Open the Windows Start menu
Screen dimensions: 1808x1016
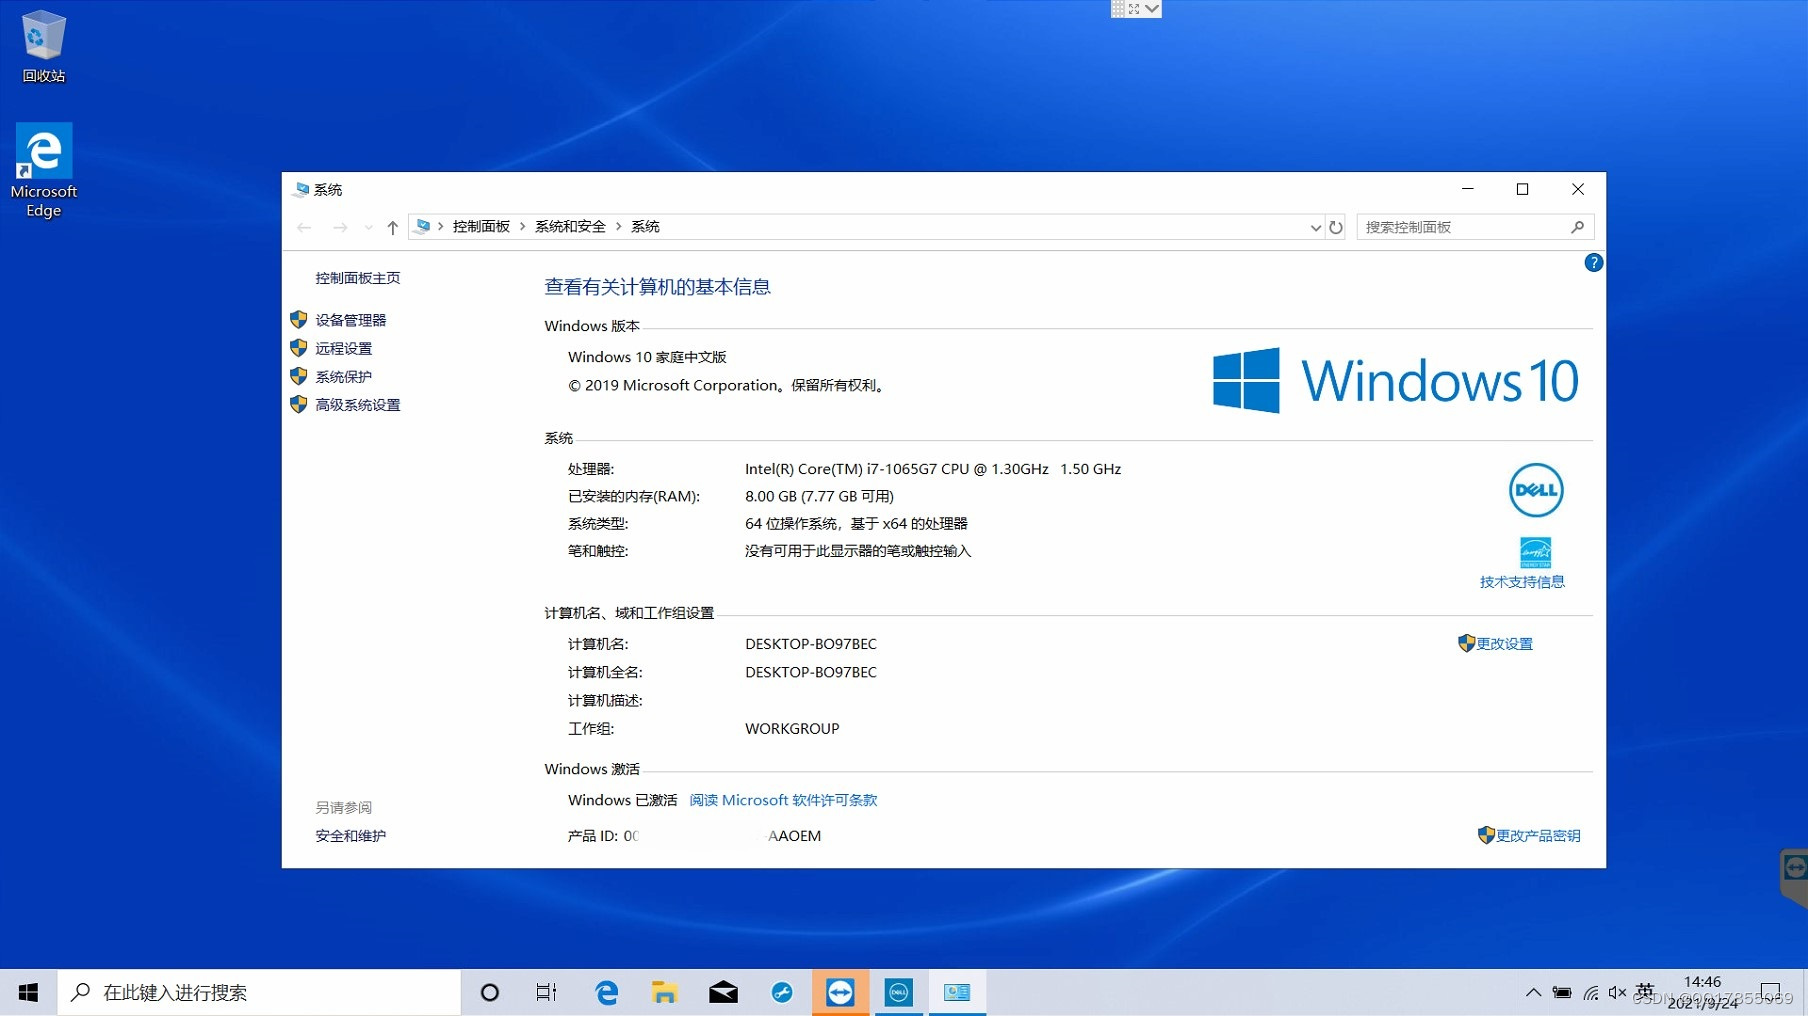click(x=28, y=992)
